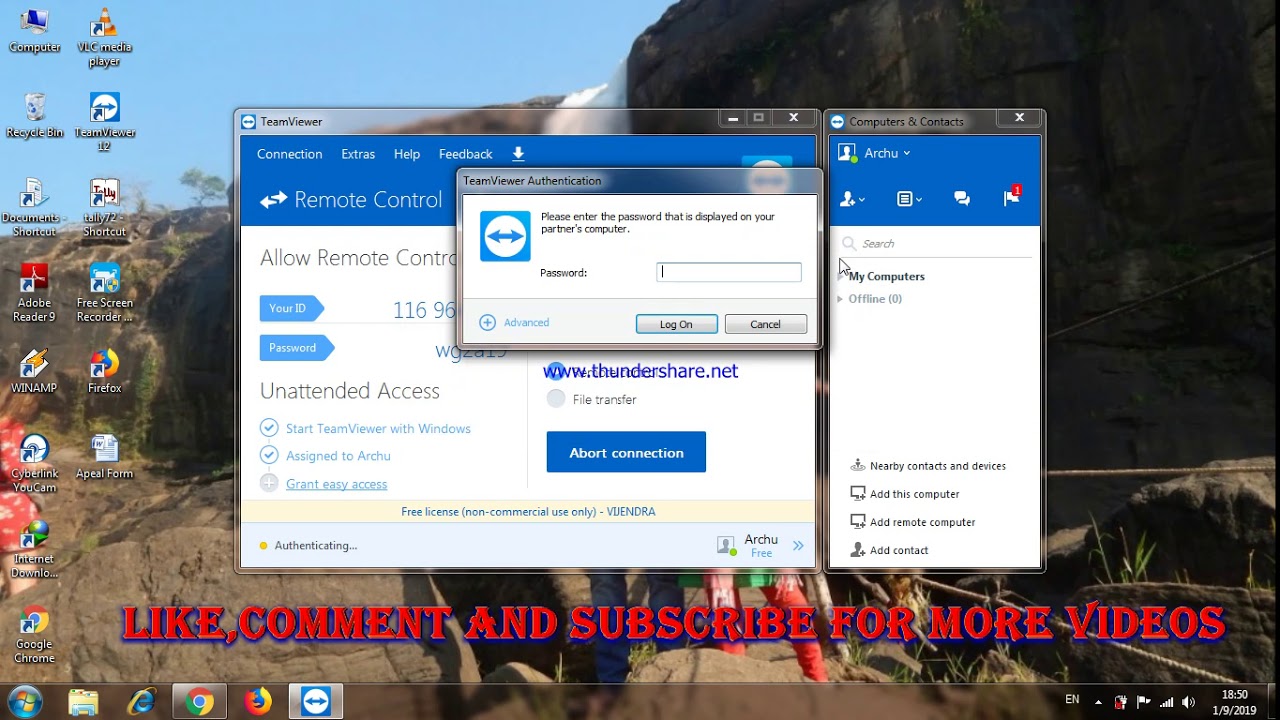Open the Feedback menu item
Screen dimensions: 1280x720
tap(465, 154)
